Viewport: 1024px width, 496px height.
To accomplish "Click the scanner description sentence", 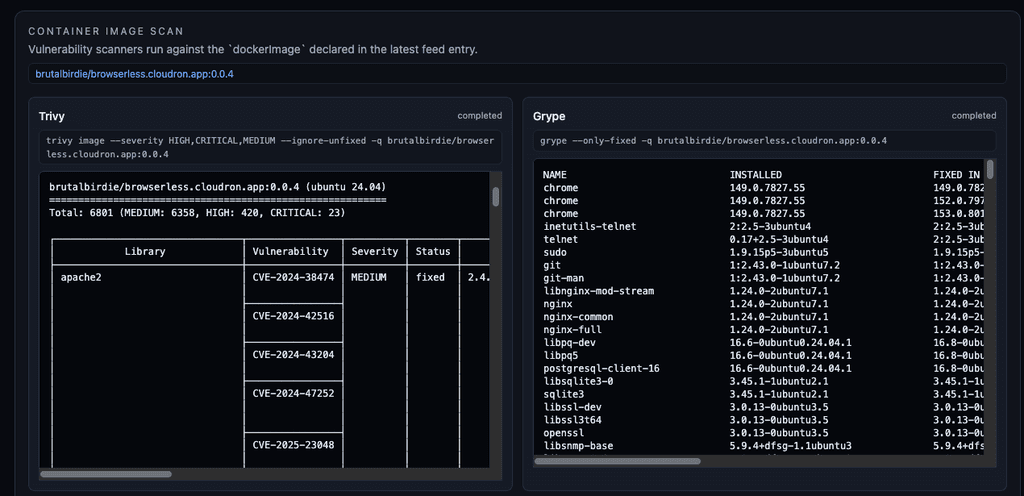I will 253,50.
